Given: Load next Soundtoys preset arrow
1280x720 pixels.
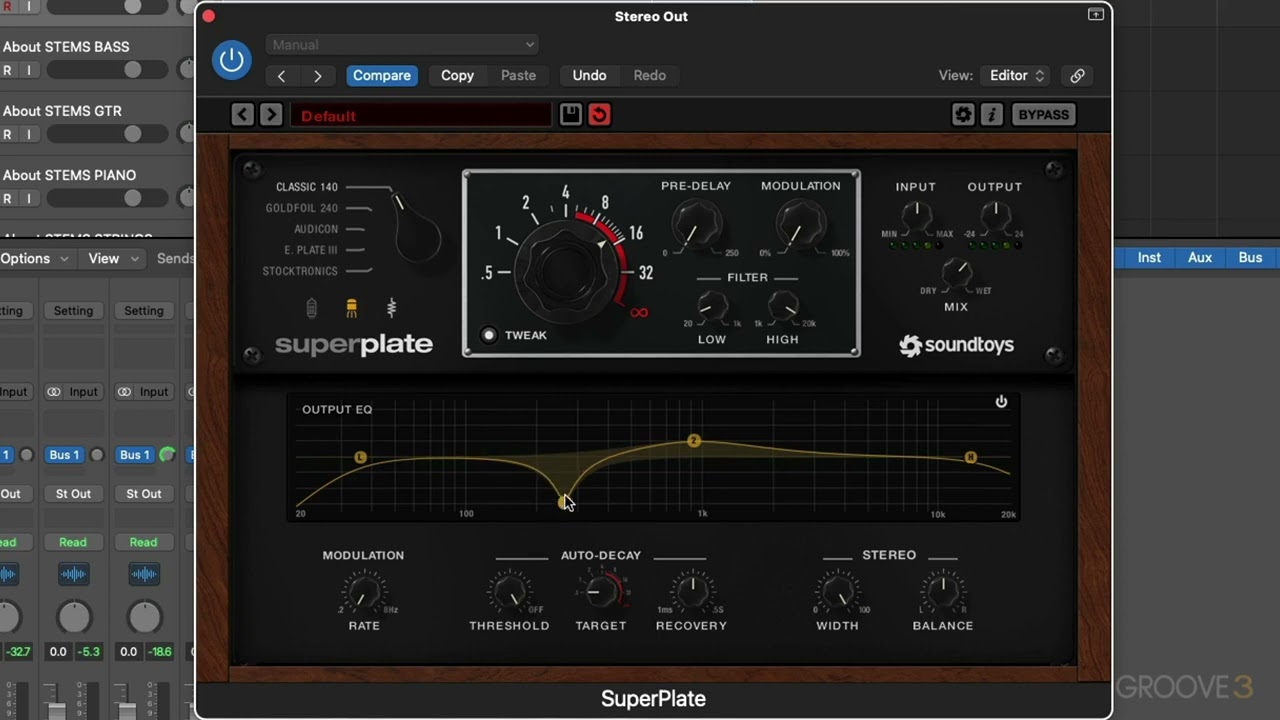Looking at the screenshot, I should point(271,115).
